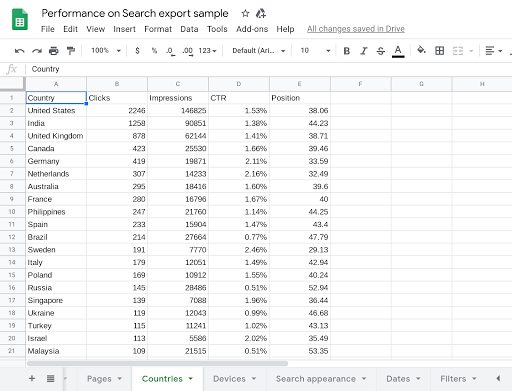Viewport: 512px width, 391px height.
Task: Open the more number formats 123 dropdown
Action: pos(207,51)
